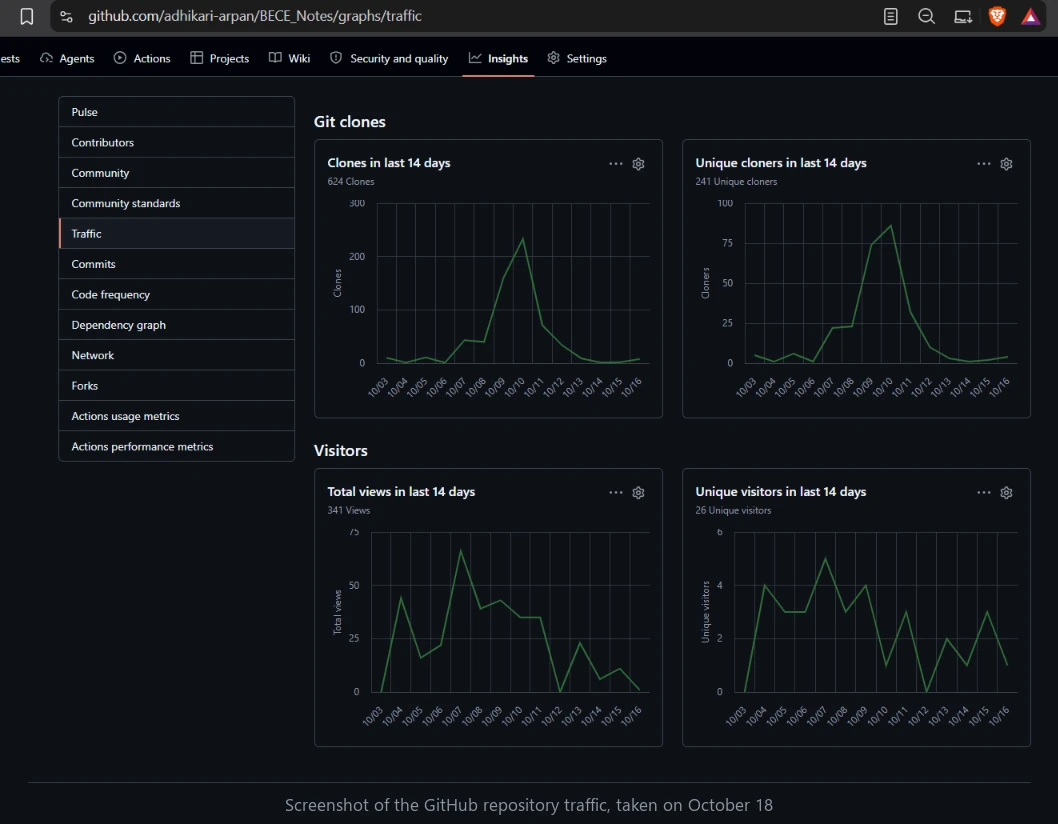The height and width of the screenshot is (824, 1058).
Task: Open Pulse in the Insights sidebar
Action: click(x=177, y=112)
